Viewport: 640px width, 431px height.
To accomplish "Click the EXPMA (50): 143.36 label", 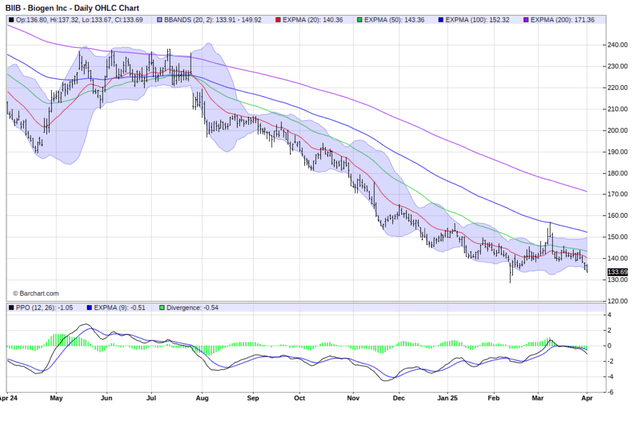I will (x=394, y=20).
